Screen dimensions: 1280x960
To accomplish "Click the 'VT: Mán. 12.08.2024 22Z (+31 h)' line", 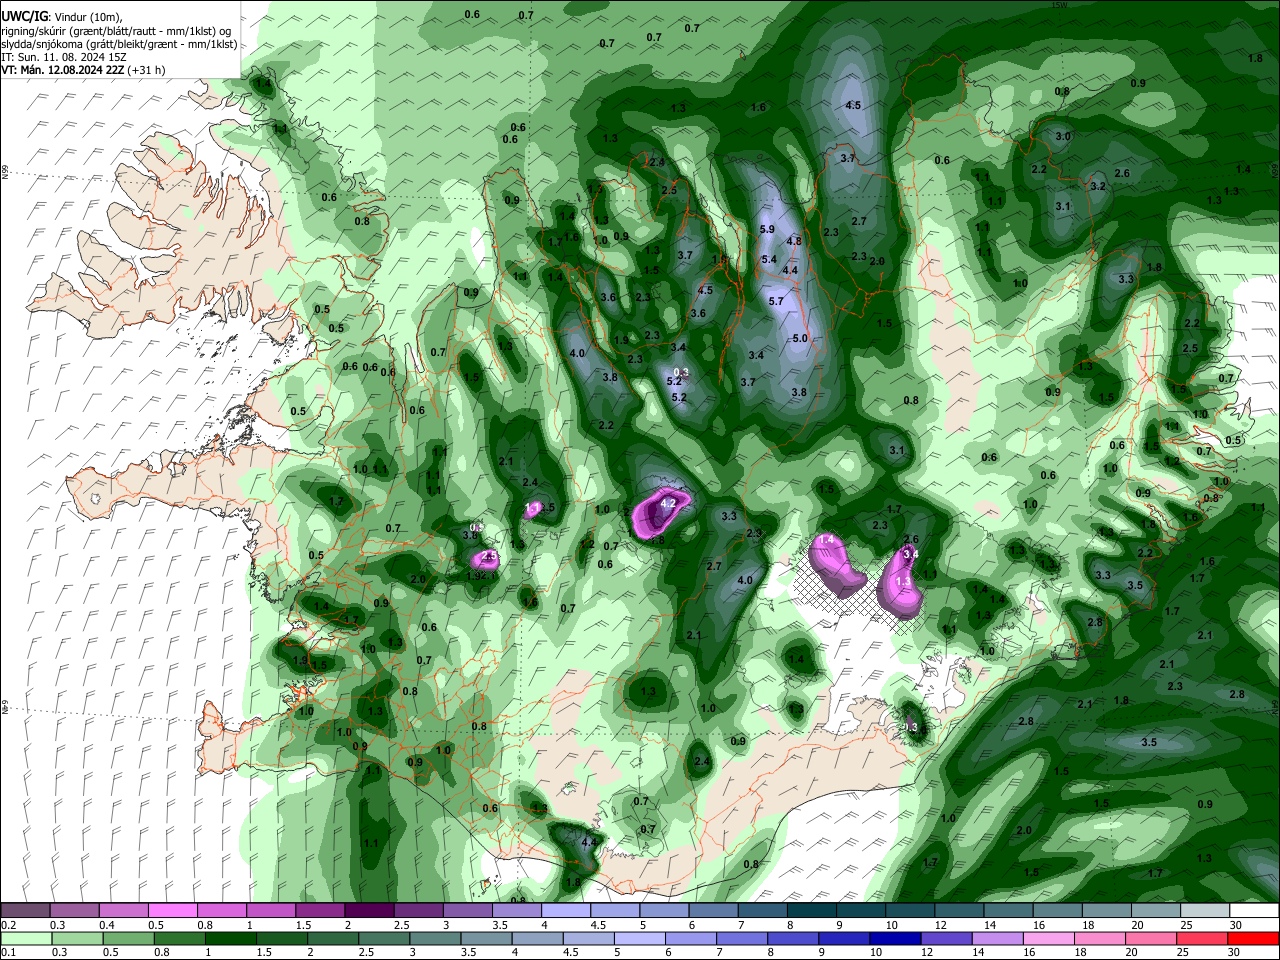I will click(83, 70).
